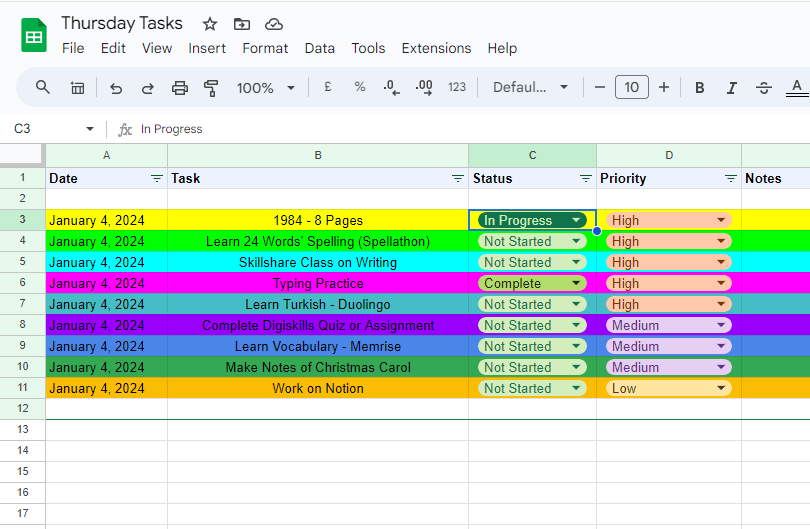Open the File menu

[x=73, y=48]
